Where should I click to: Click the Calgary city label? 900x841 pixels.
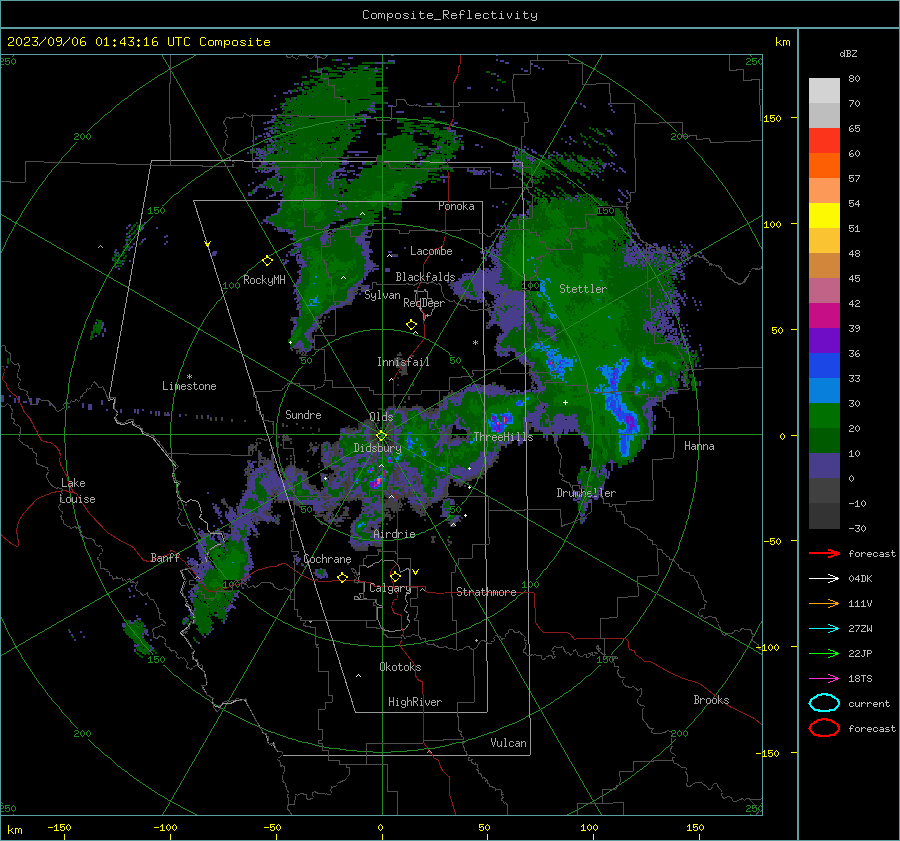point(390,588)
